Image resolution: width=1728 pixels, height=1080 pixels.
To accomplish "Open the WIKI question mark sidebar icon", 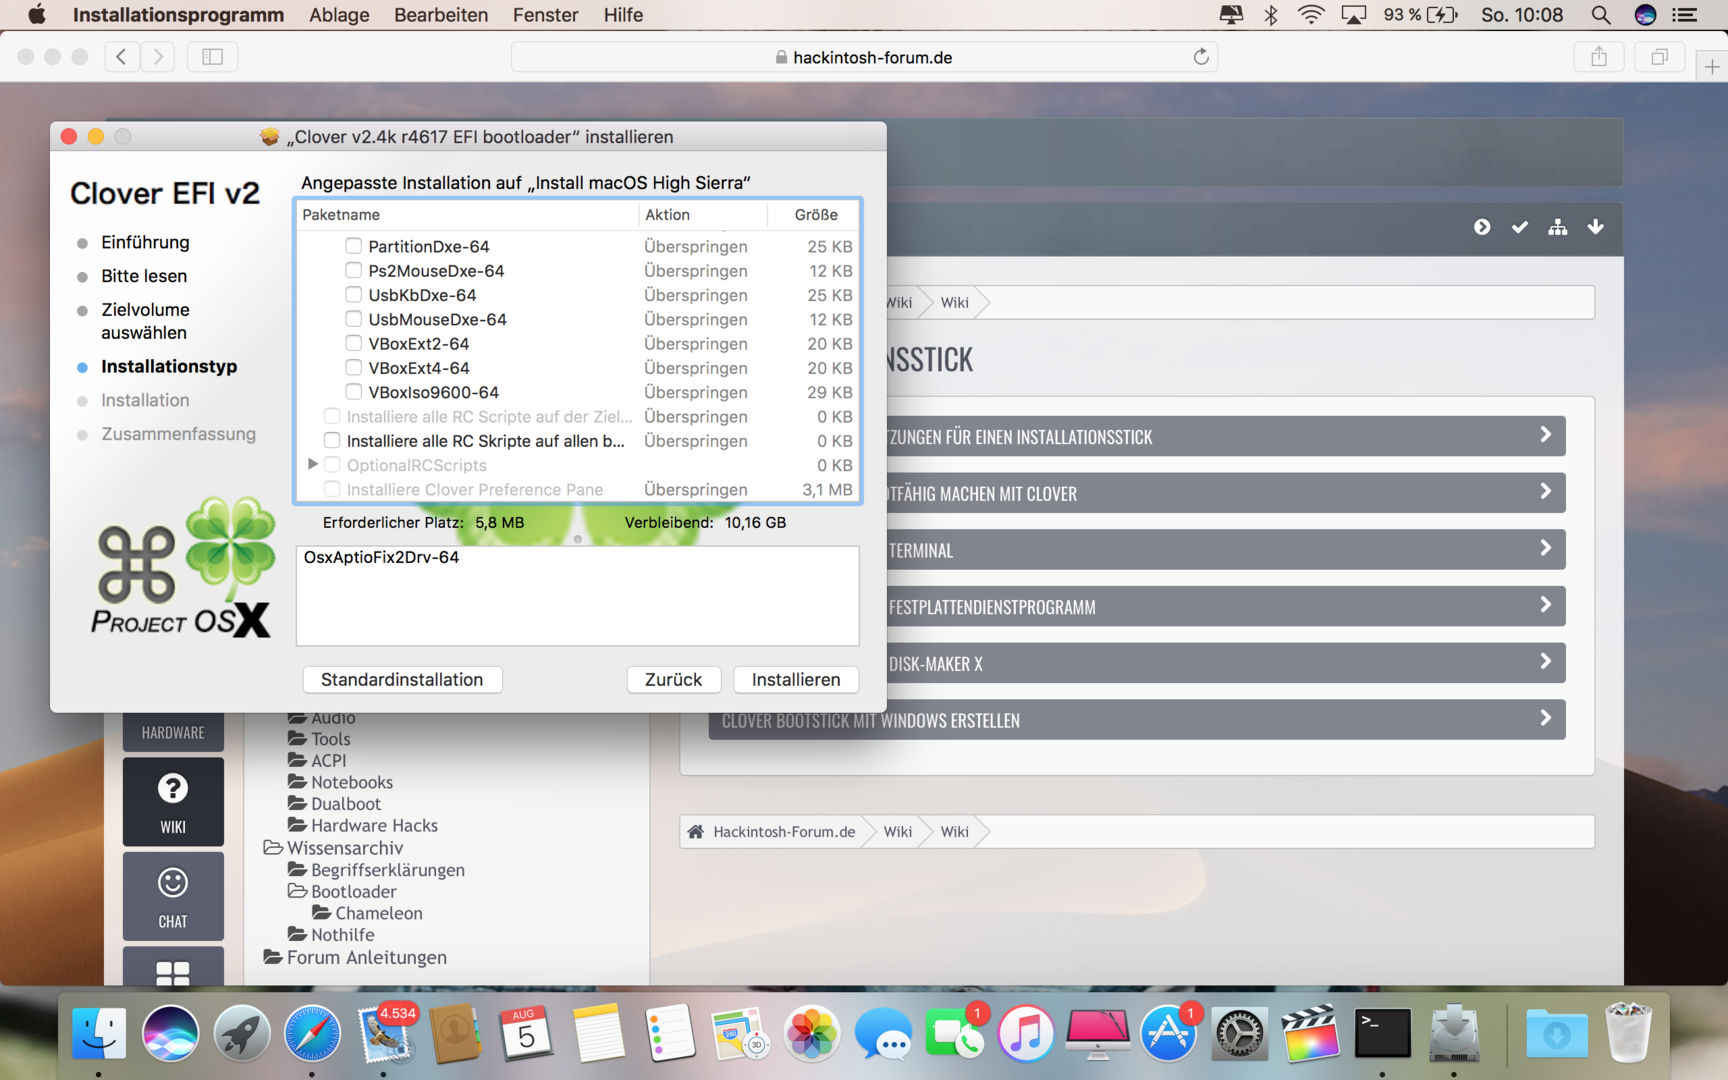I will [x=173, y=801].
